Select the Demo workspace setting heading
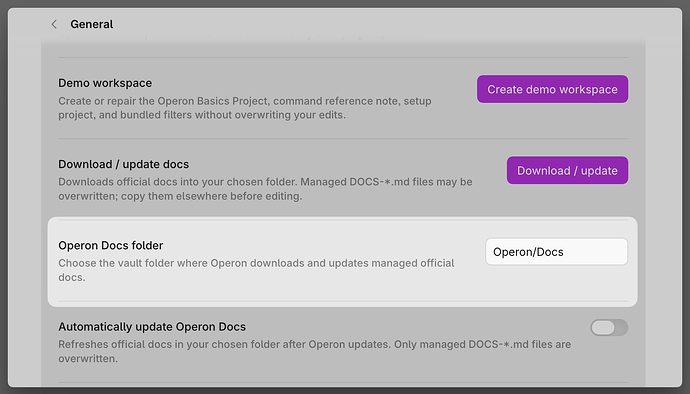The image size is (690, 394). [x=105, y=83]
